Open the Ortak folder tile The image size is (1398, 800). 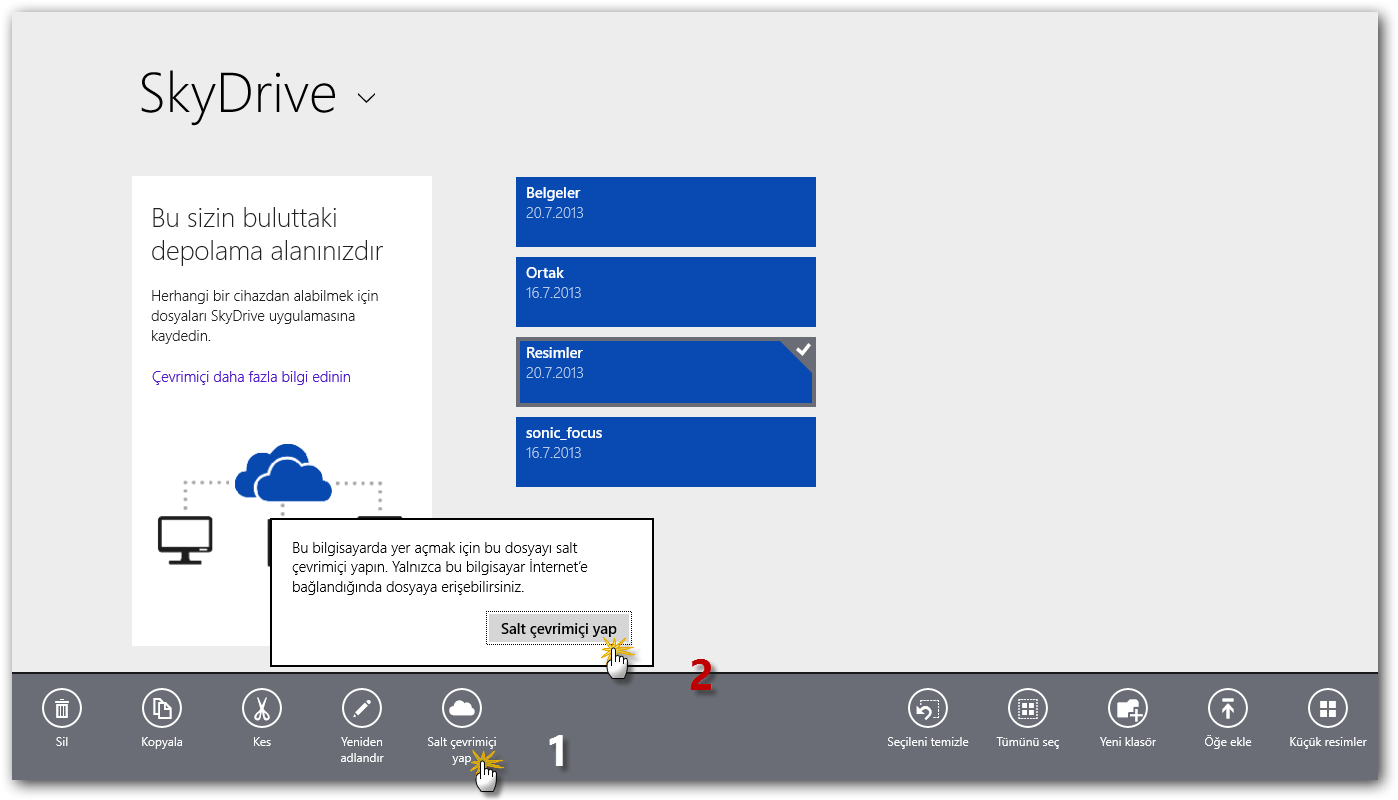(x=666, y=292)
